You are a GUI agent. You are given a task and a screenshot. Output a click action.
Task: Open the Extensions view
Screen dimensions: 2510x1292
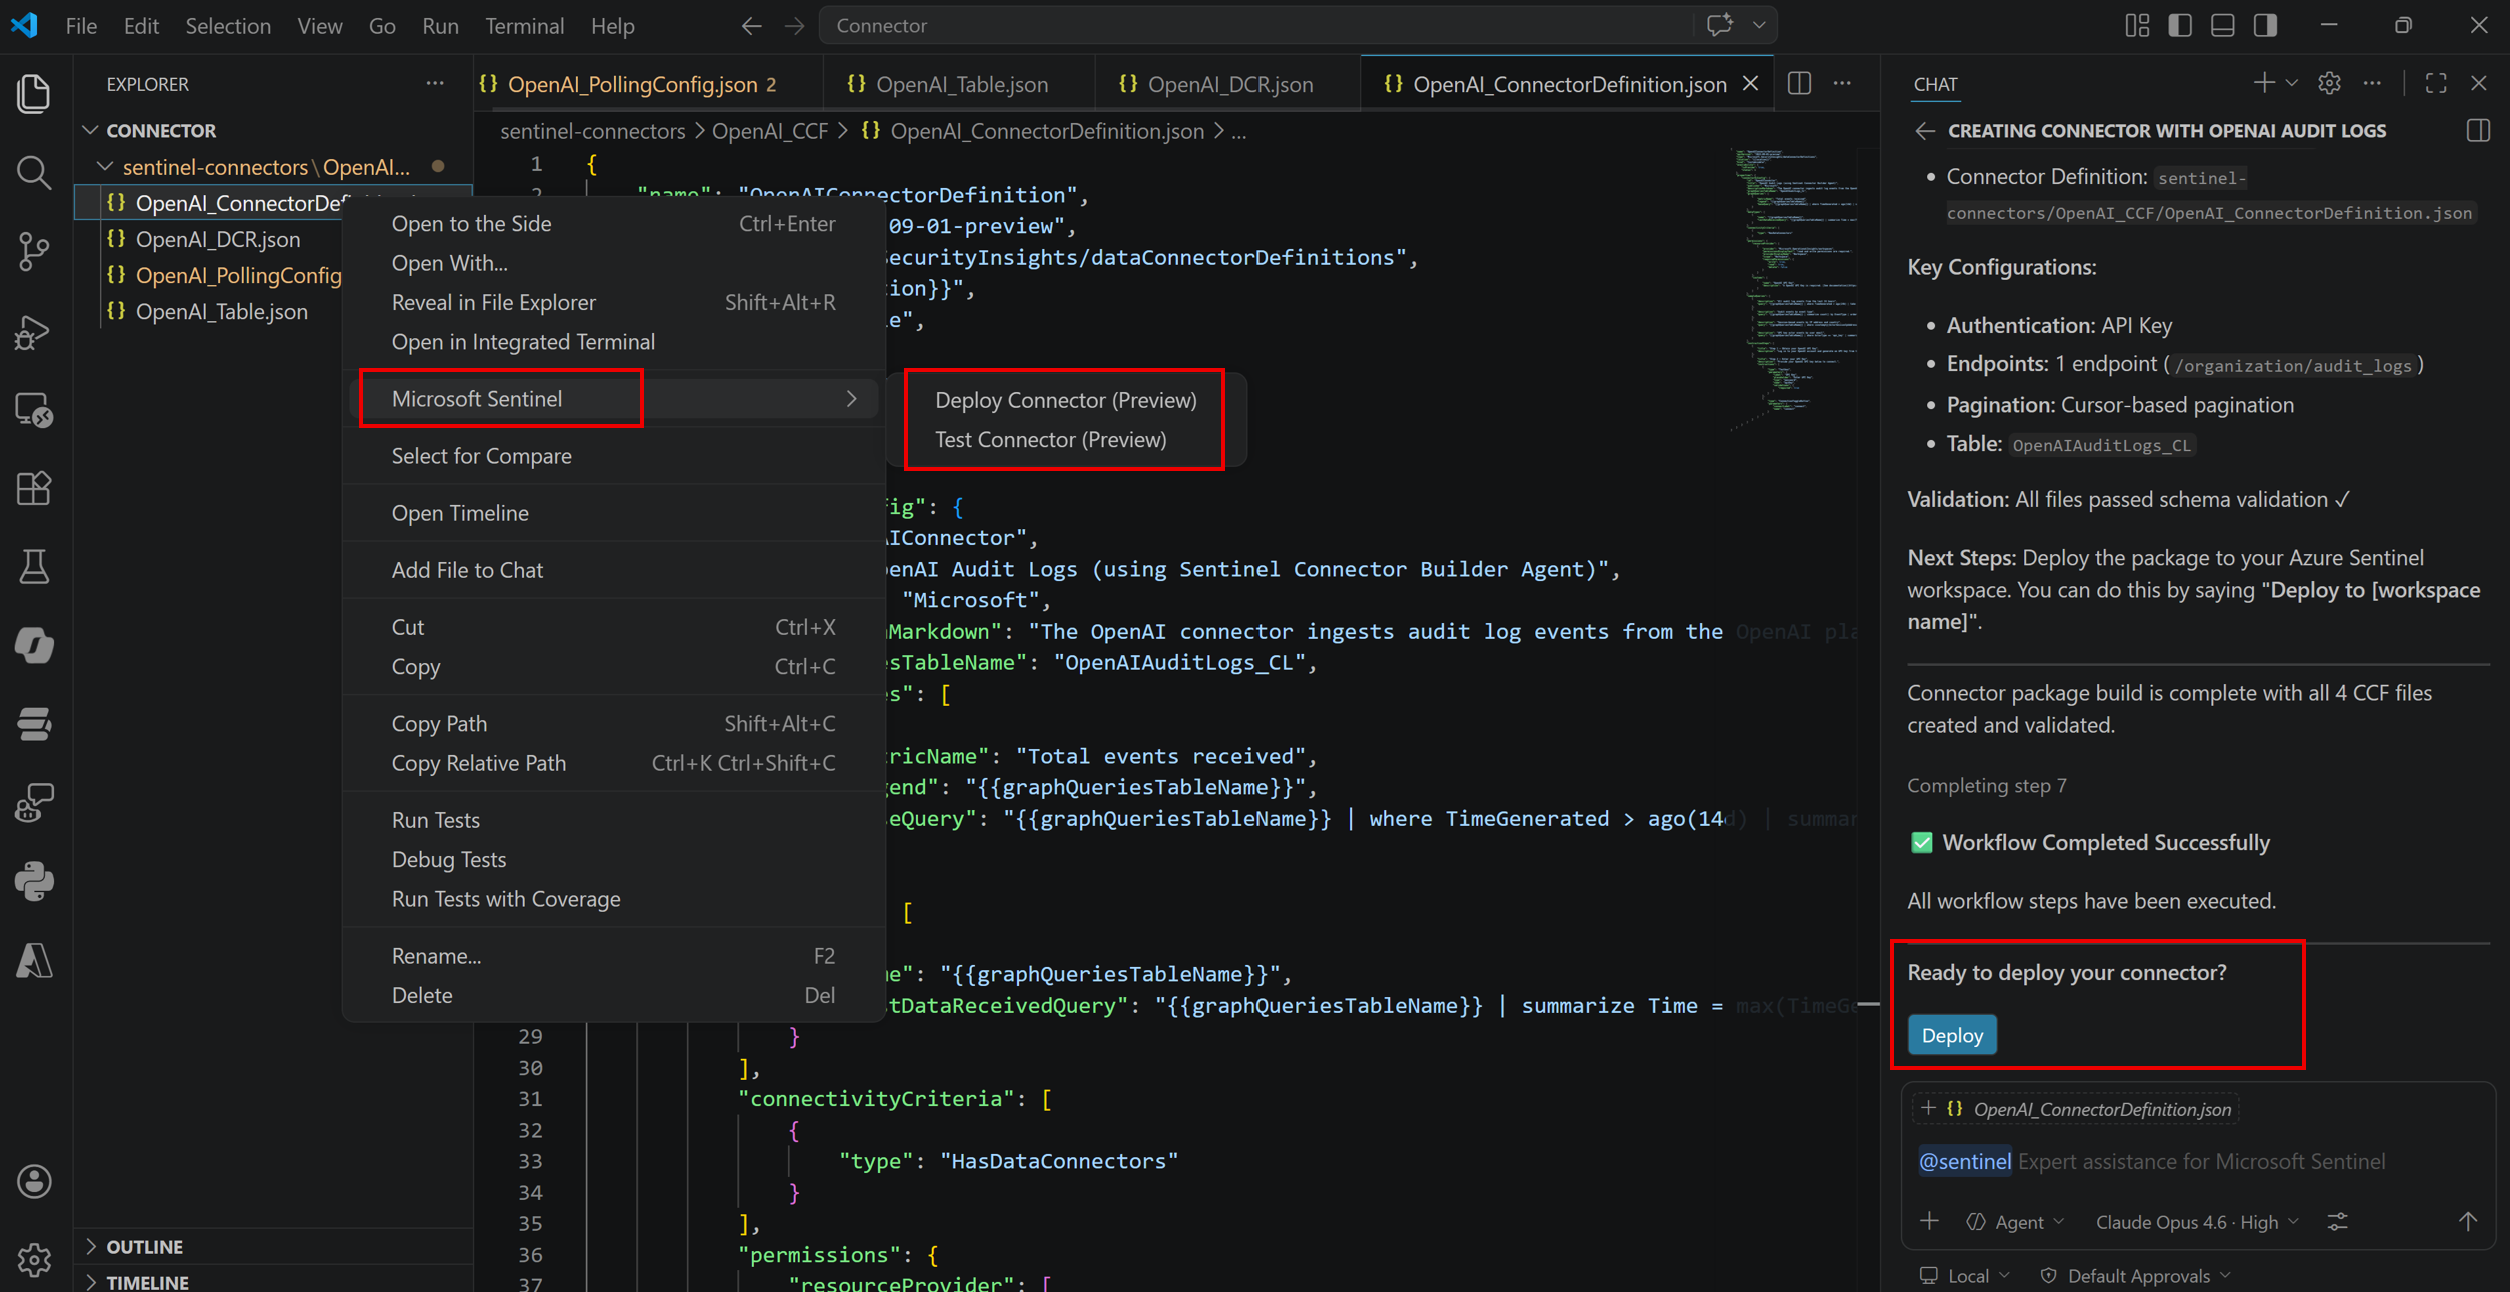pyautogui.click(x=34, y=488)
